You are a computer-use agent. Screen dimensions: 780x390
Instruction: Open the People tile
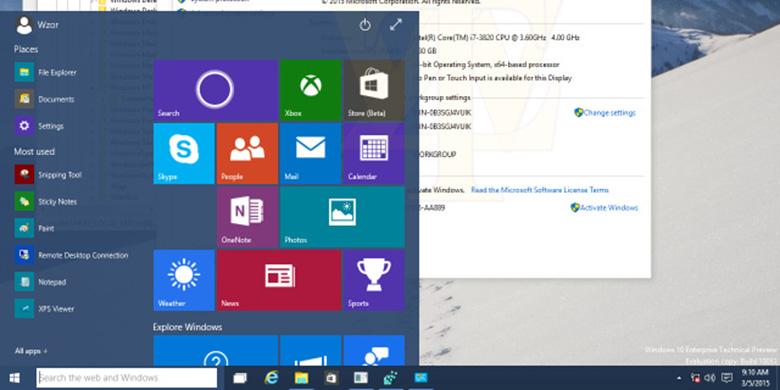point(247,153)
